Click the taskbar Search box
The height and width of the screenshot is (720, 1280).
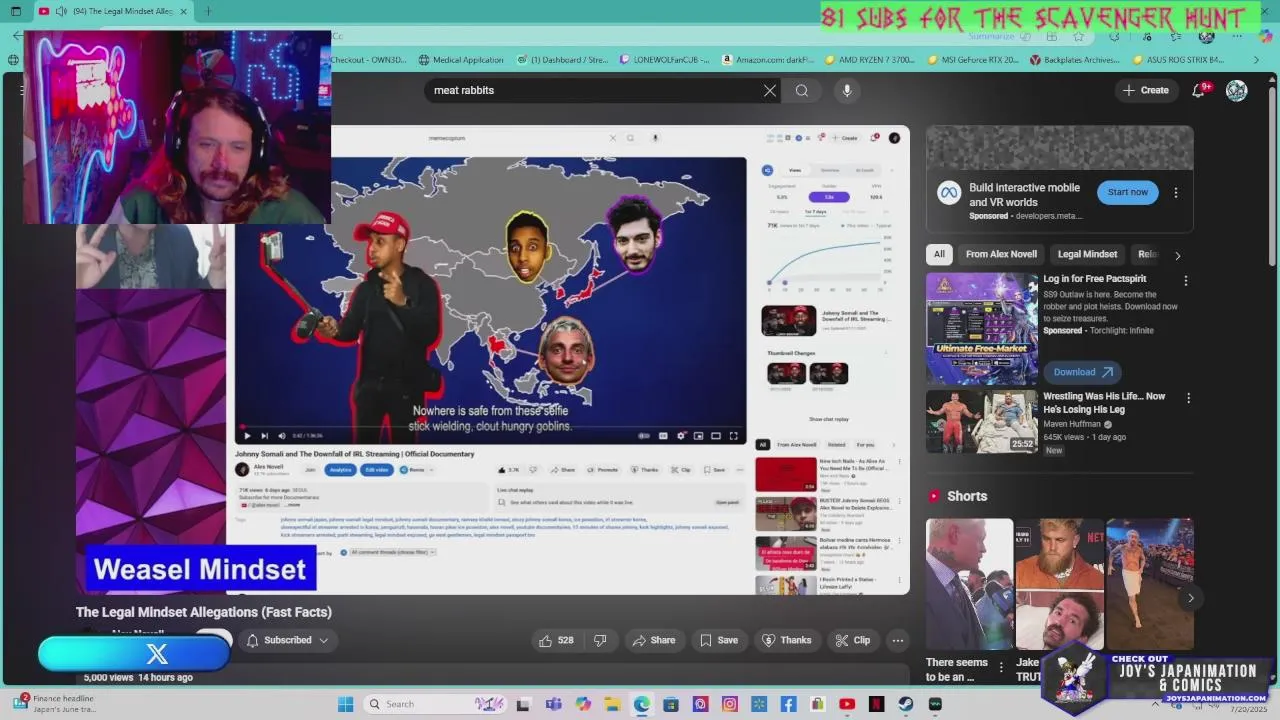point(435,704)
